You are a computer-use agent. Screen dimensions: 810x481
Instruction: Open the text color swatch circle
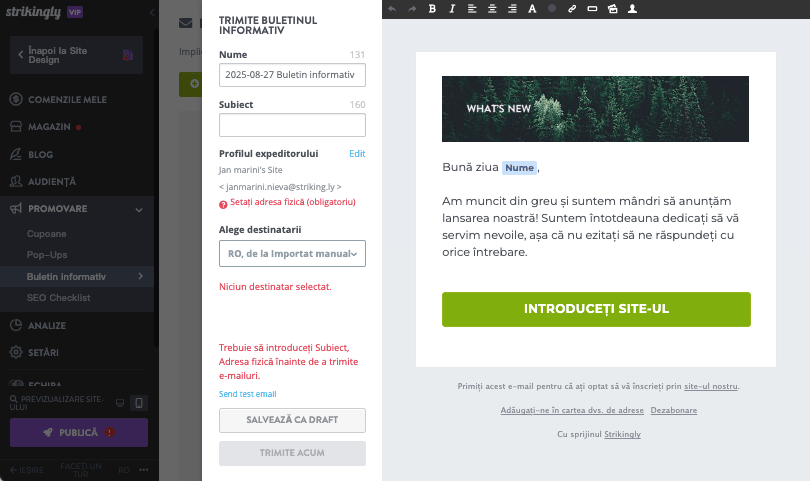pyautogui.click(x=552, y=9)
